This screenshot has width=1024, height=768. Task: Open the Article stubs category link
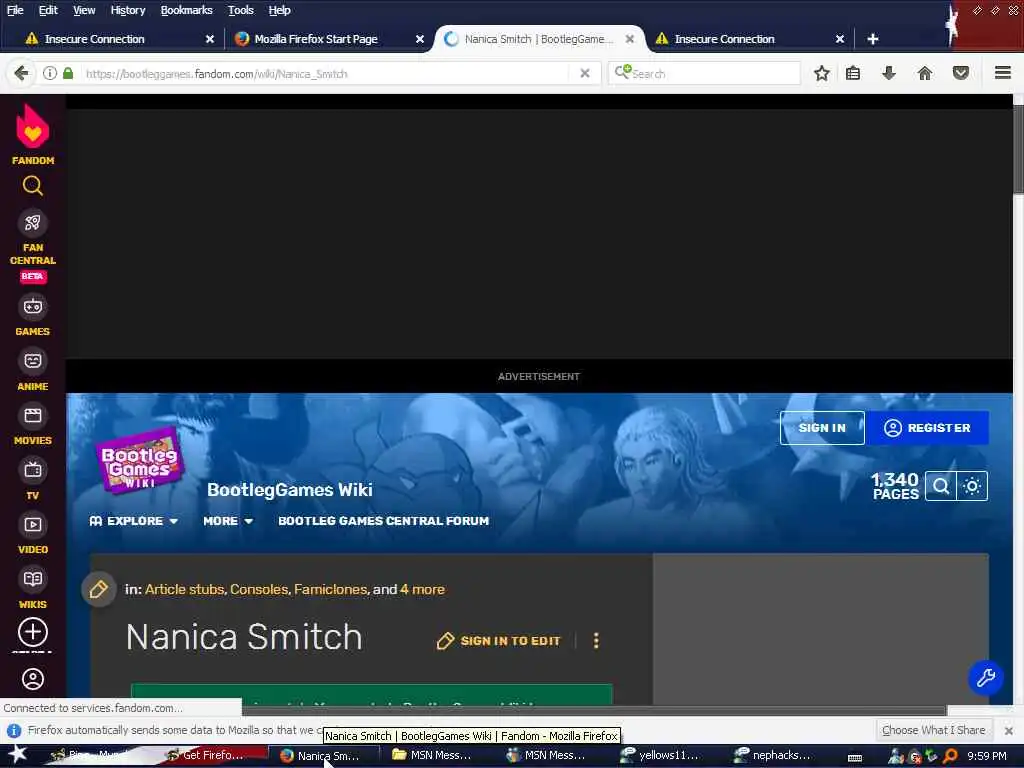184,590
